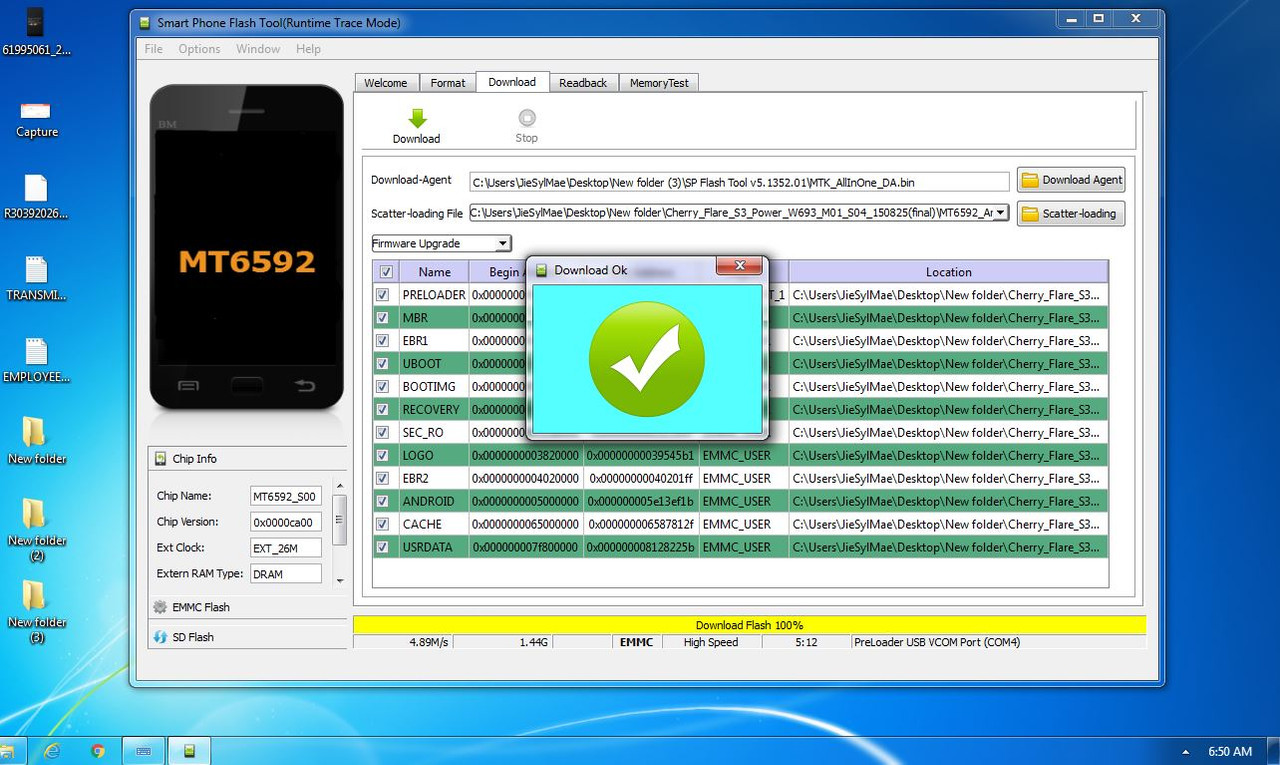Screen dimensions: 1280x765
Task: Click the green Download arrow icon
Action: 418,118
